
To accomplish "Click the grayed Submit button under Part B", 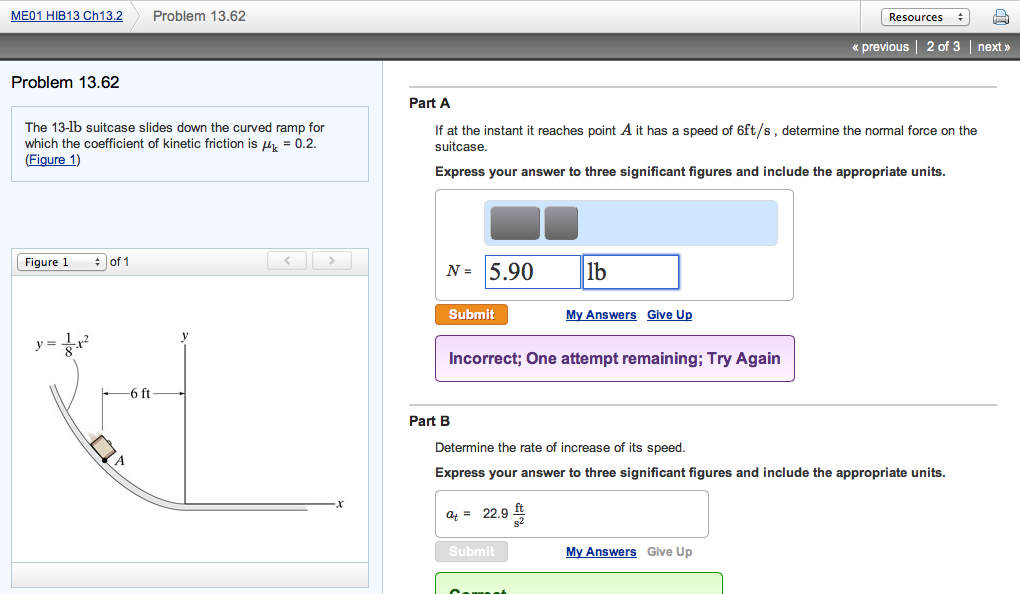I will pyautogui.click(x=471, y=551).
